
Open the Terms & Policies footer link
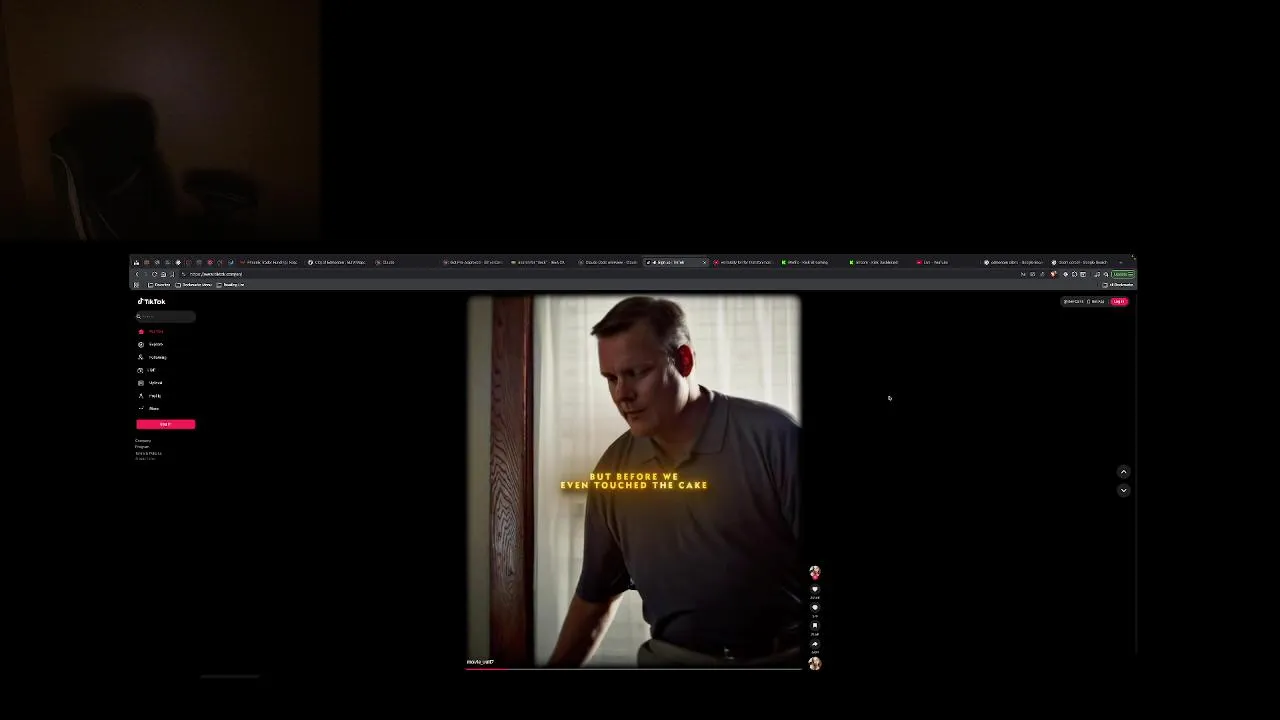(148, 453)
